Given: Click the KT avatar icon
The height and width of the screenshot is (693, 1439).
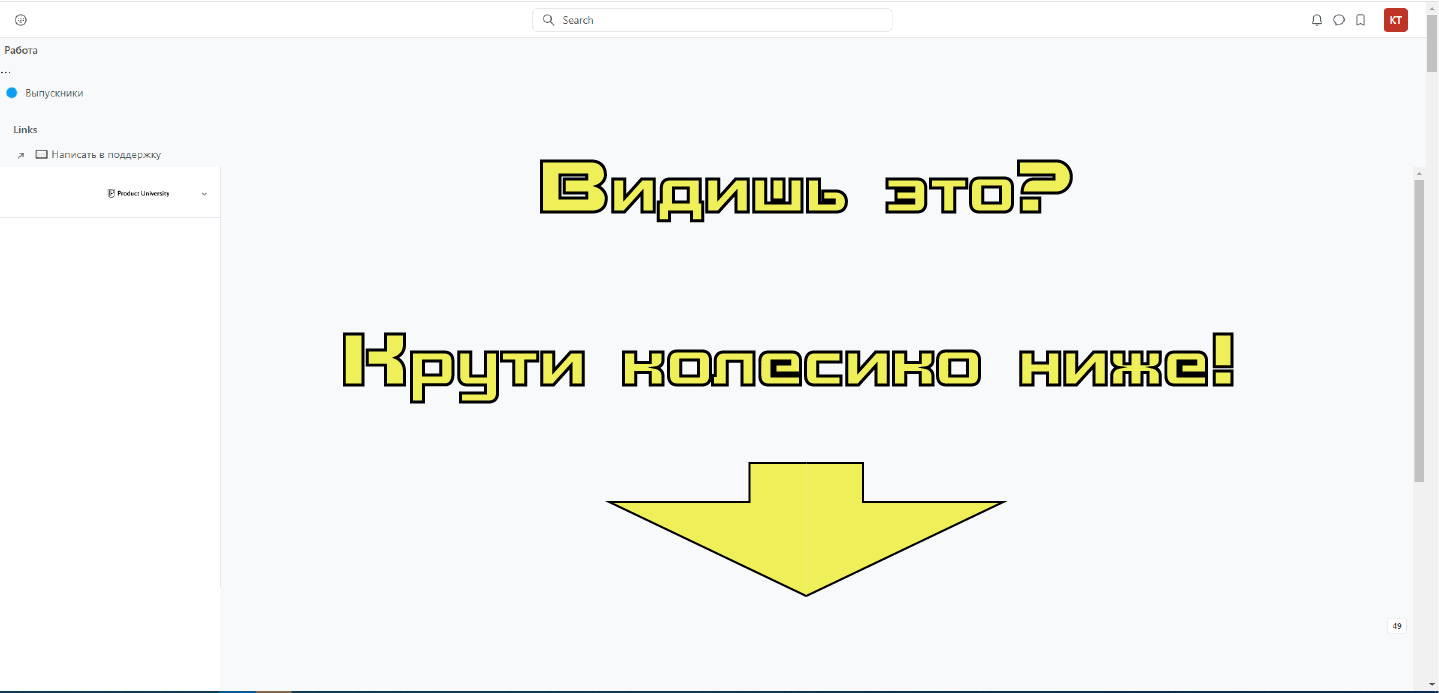Looking at the screenshot, I should pos(1395,19).
